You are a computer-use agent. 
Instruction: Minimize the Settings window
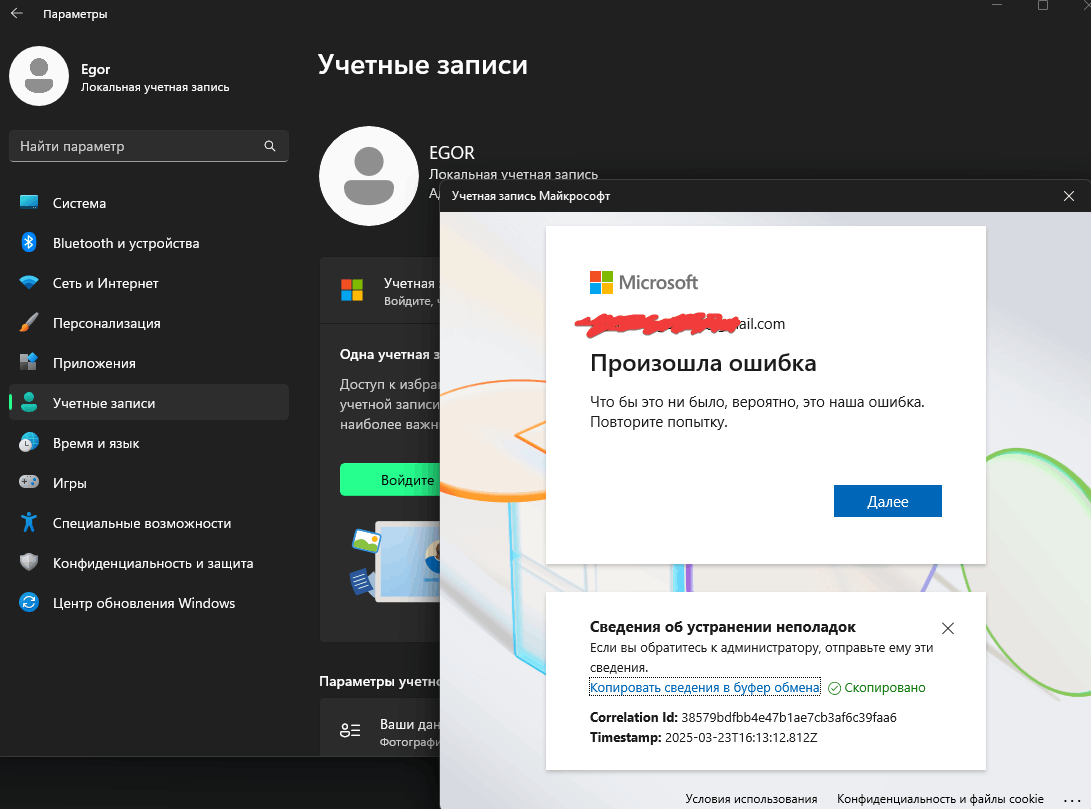[997, 6]
